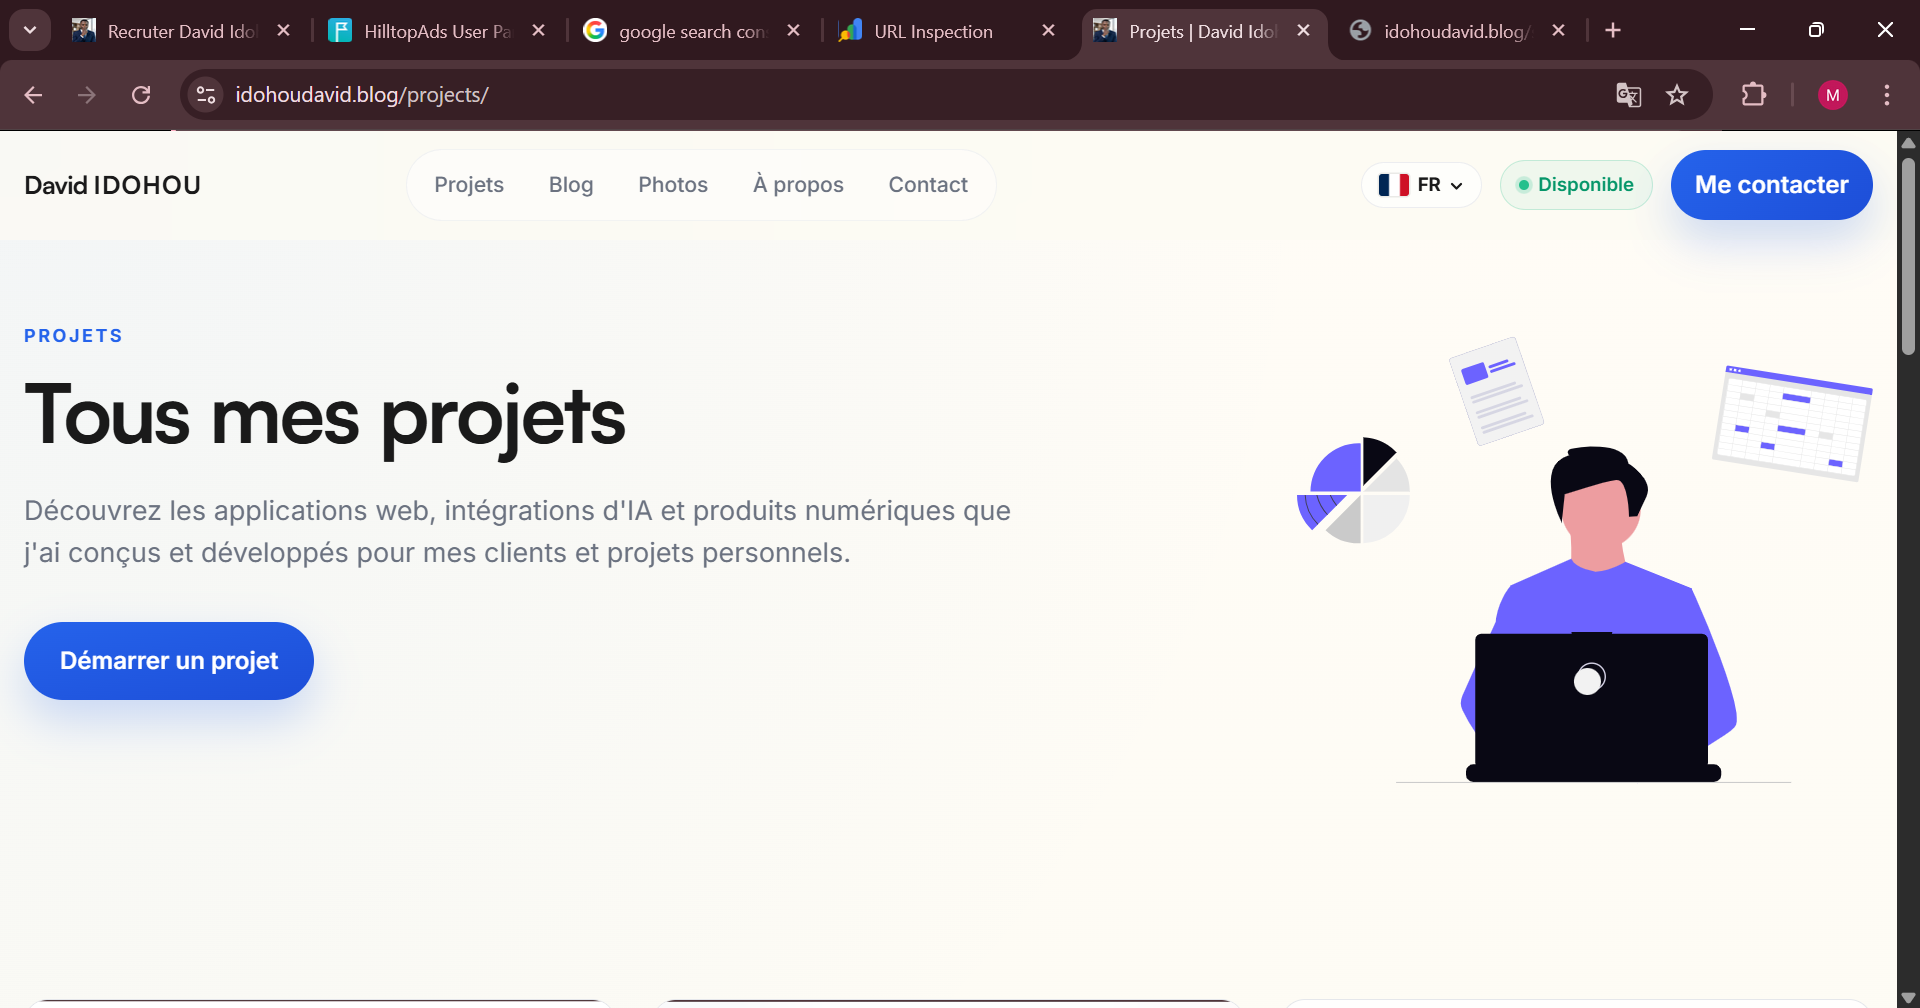Click the Tous mes projets heading
This screenshot has width=1920, height=1008.
(x=325, y=418)
